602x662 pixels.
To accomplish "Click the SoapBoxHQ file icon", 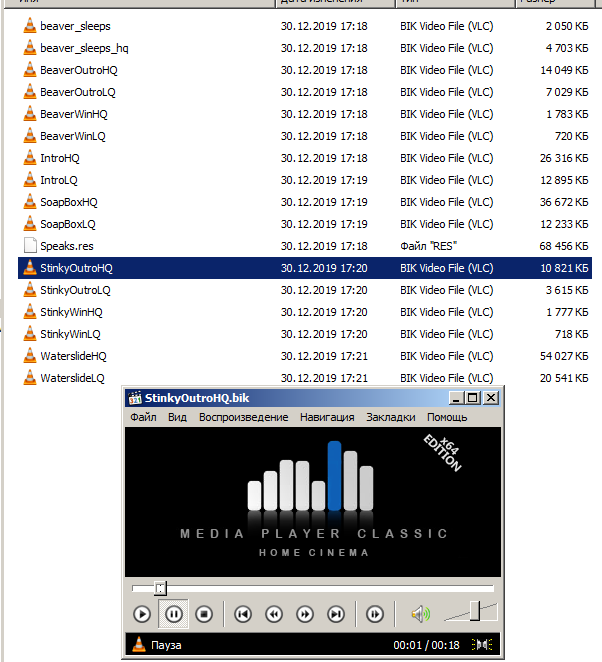I will 30,201.
